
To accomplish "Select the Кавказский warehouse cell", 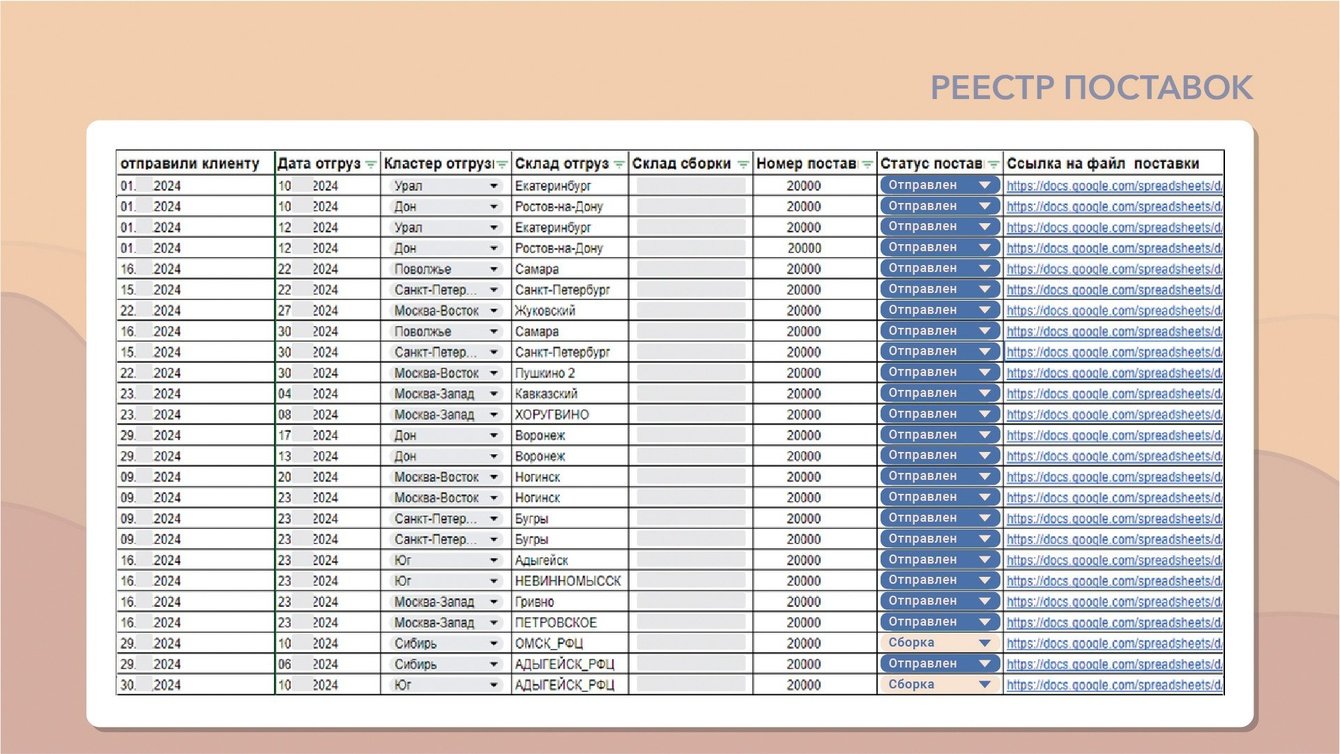I will [x=570, y=394].
